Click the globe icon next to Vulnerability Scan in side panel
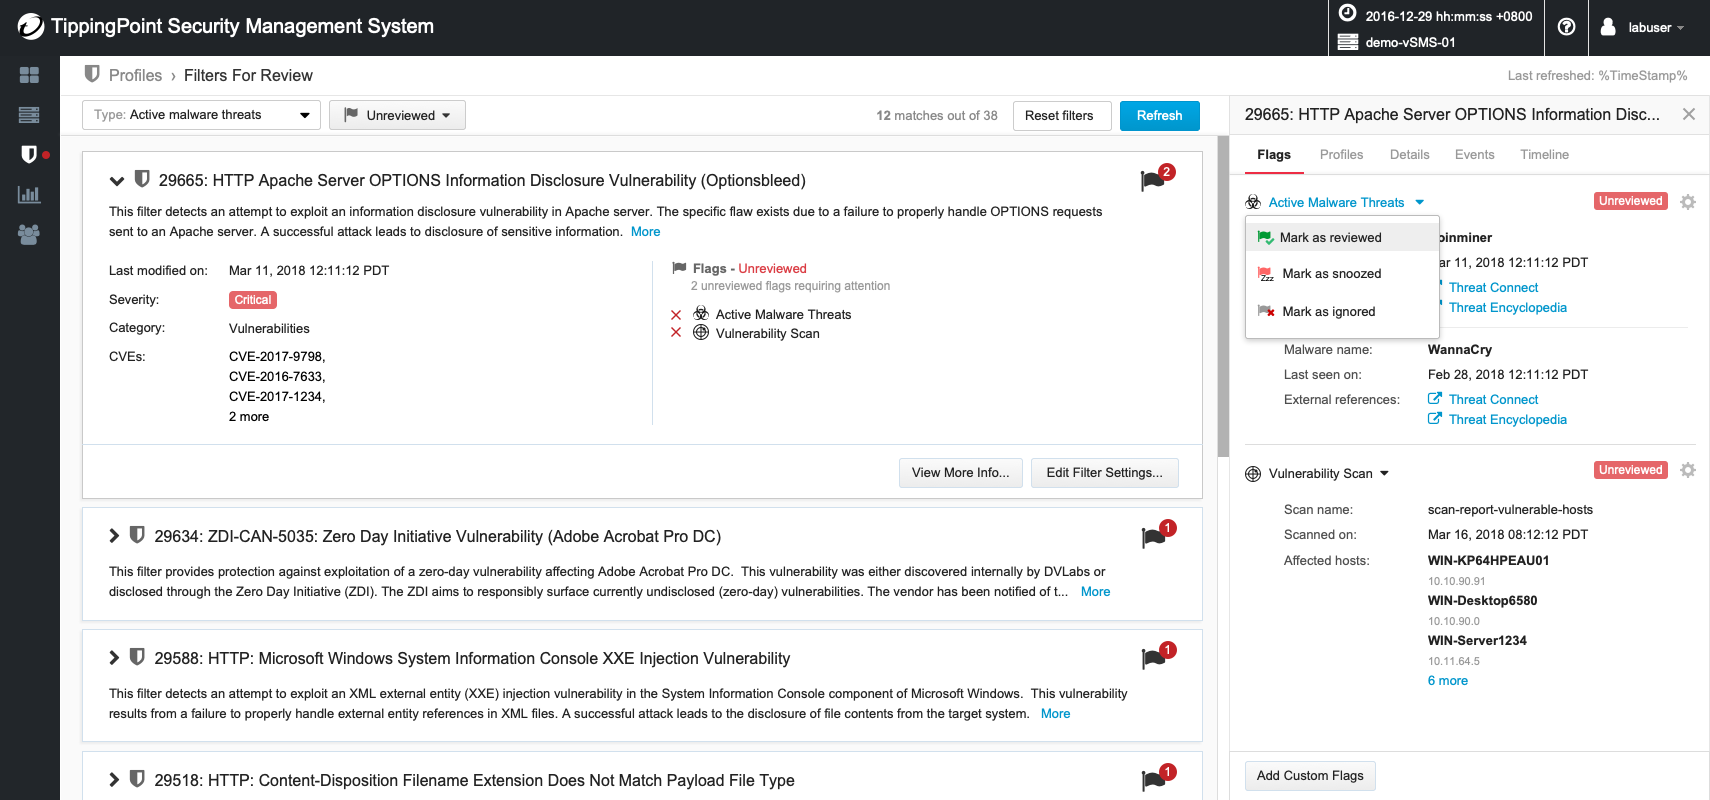 click(x=1253, y=474)
